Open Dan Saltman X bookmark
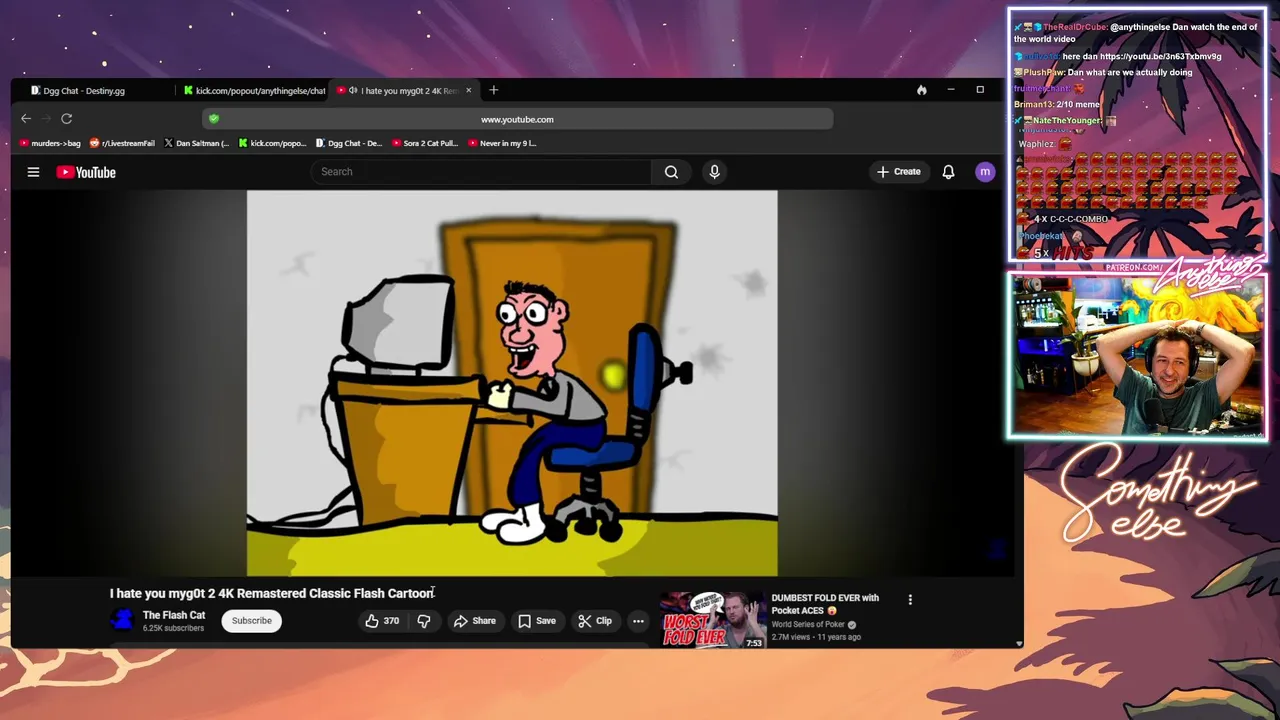Viewport: 1280px width, 720px height. click(197, 143)
